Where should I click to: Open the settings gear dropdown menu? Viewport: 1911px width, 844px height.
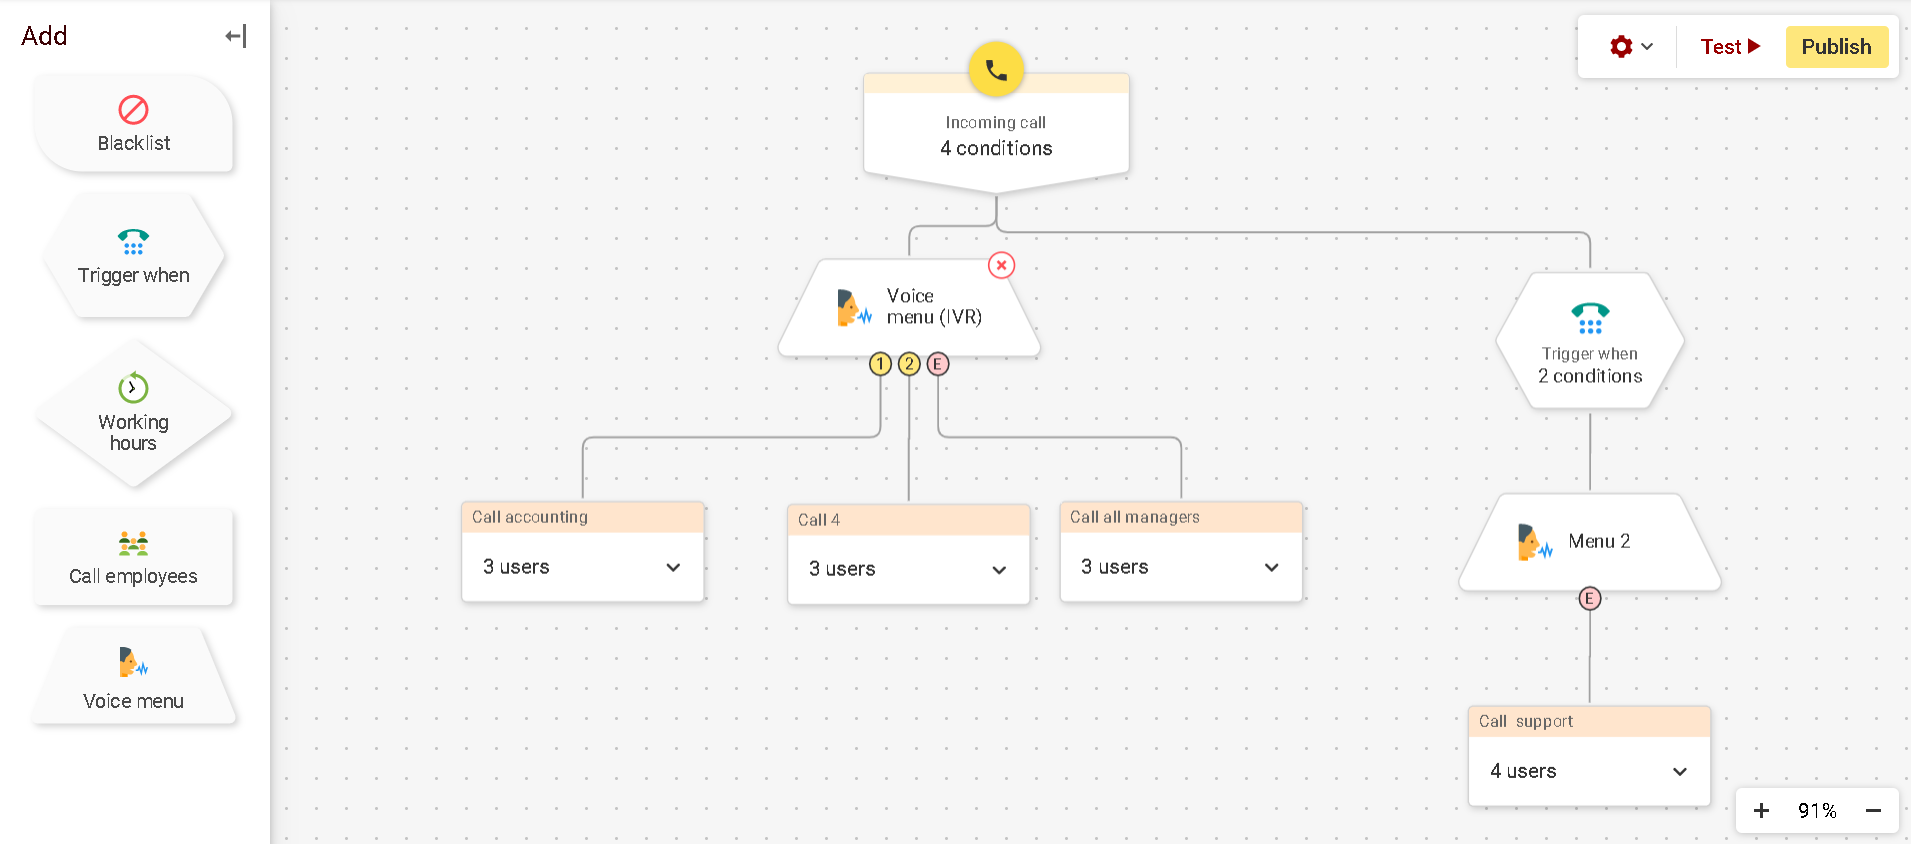pyautogui.click(x=1631, y=47)
